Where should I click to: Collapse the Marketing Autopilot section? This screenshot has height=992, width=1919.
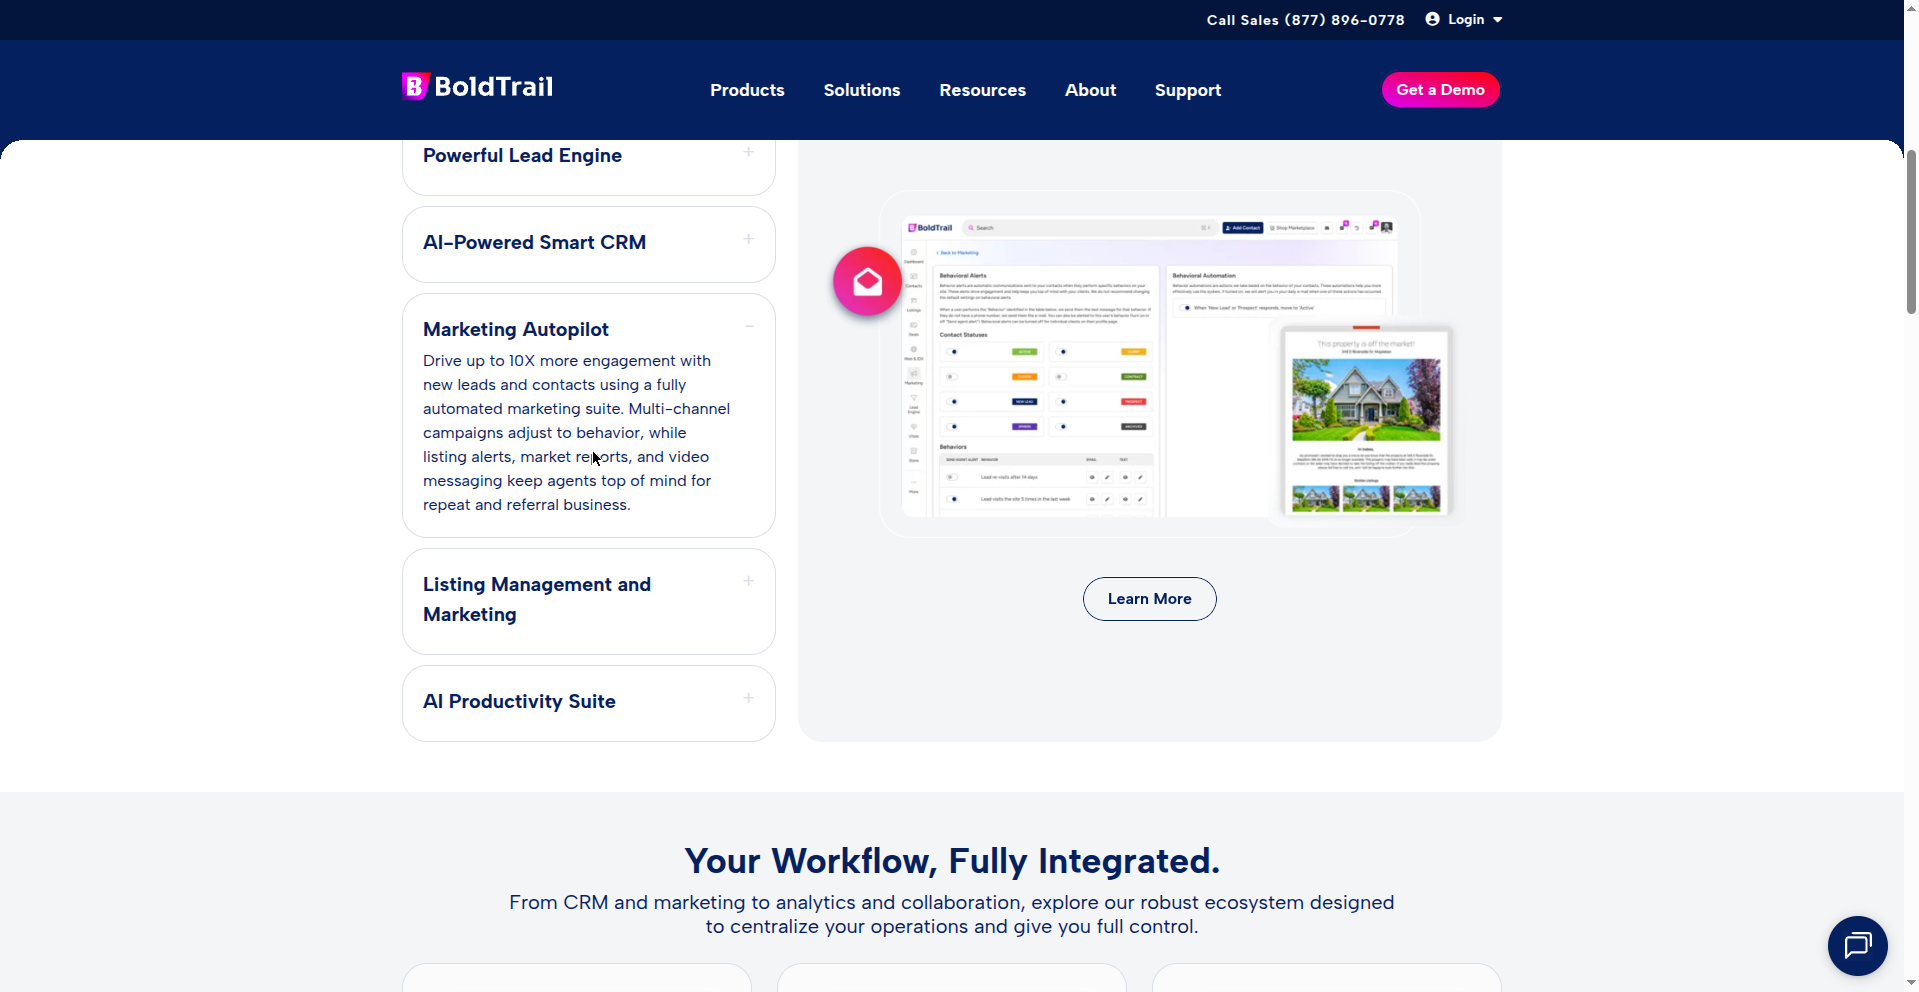coord(749,326)
